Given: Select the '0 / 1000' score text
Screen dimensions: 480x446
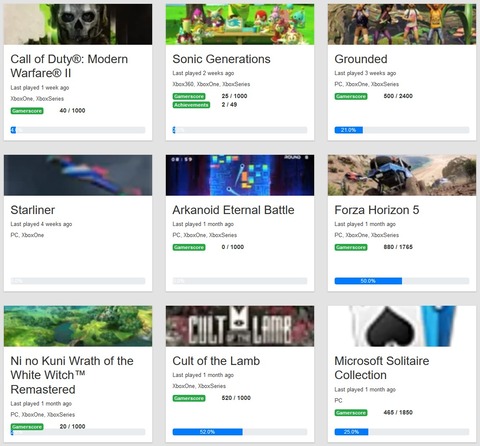Looking at the screenshot, I should coord(233,247).
